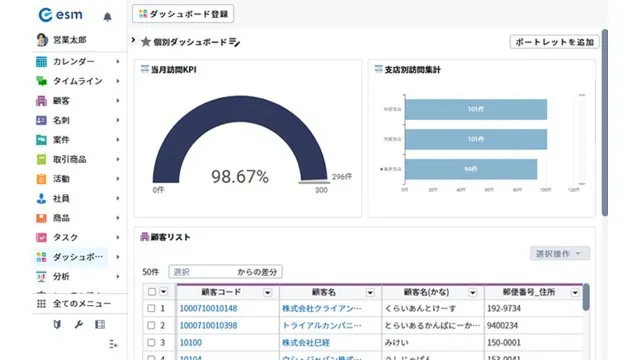Screen dimensions: 640x360
Task: Click the 全てのメニュー grid icon
Action: point(41,304)
